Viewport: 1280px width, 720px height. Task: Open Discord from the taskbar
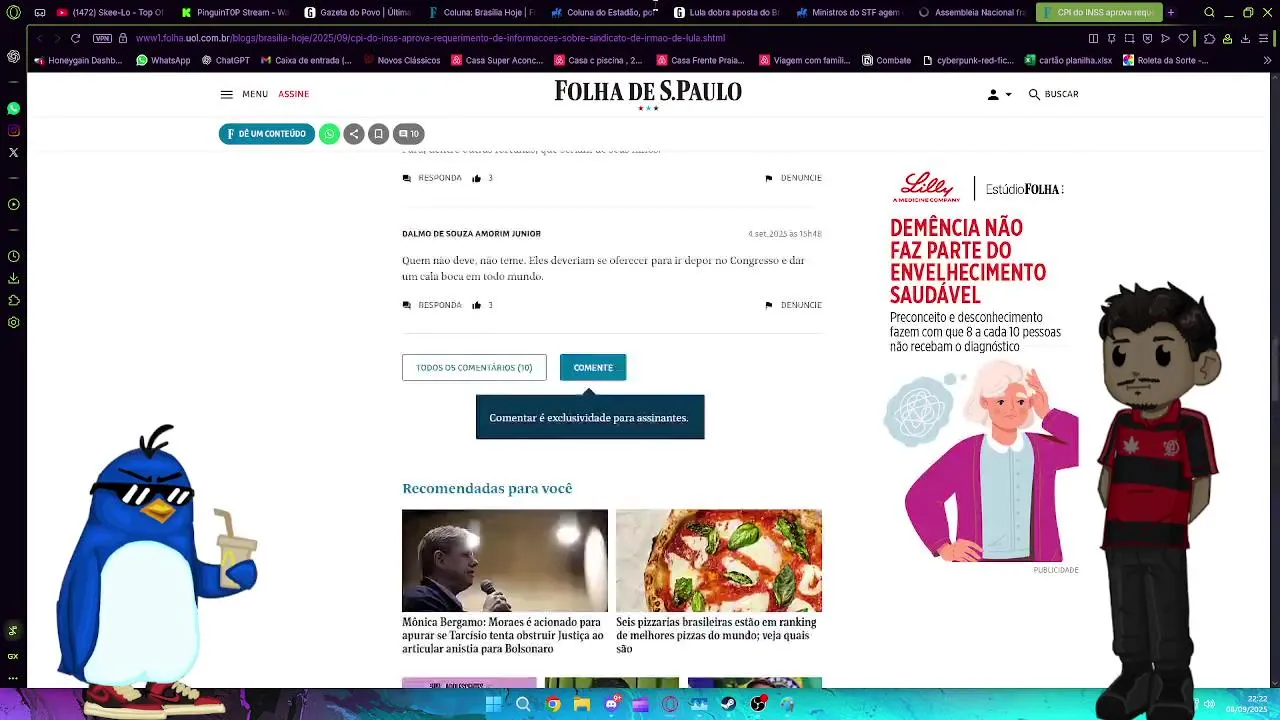tap(612, 704)
